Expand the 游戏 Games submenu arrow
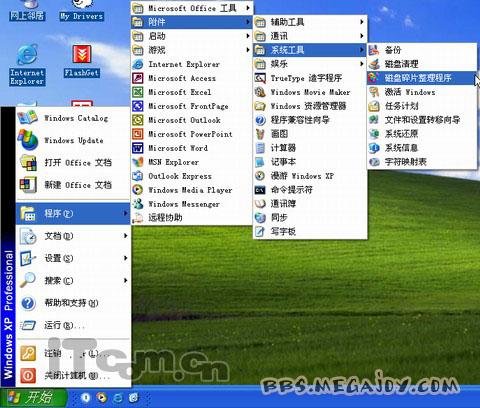The image size is (480, 408). (248, 50)
